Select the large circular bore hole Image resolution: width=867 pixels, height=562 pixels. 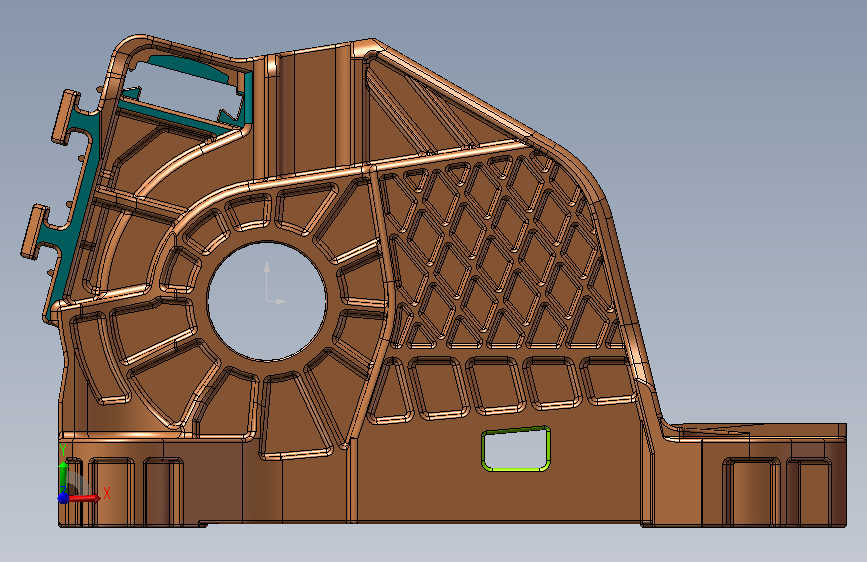click(267, 301)
